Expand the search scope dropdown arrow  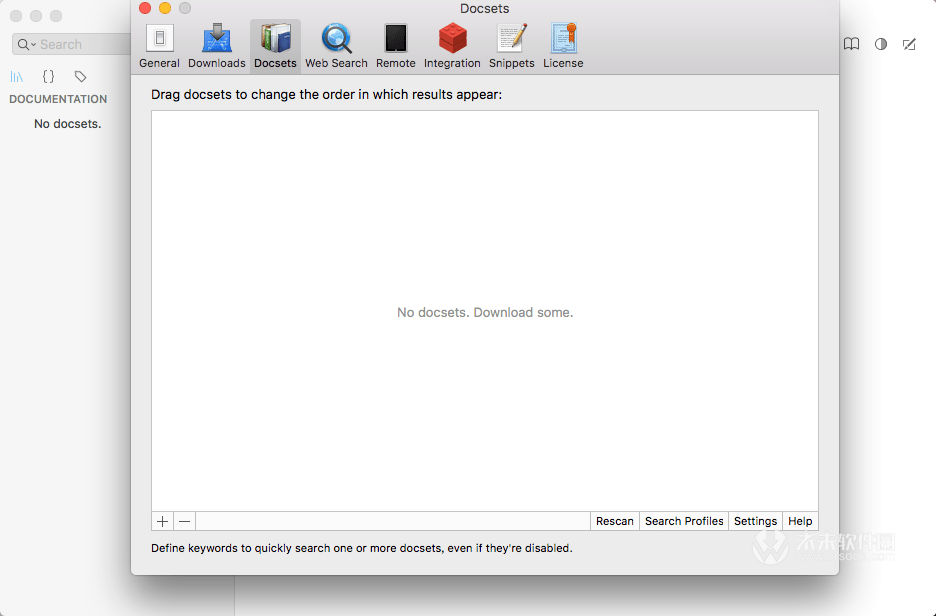[x=33, y=44]
